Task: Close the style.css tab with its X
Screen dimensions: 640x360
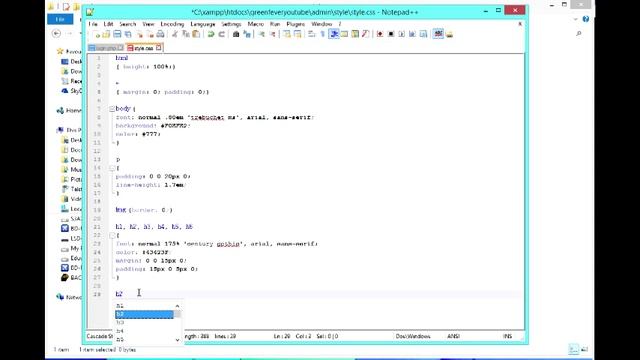Action: (159, 48)
